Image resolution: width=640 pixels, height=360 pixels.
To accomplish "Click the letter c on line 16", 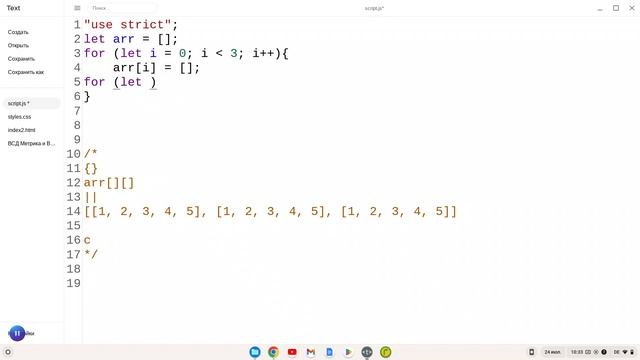I will coord(87,240).
